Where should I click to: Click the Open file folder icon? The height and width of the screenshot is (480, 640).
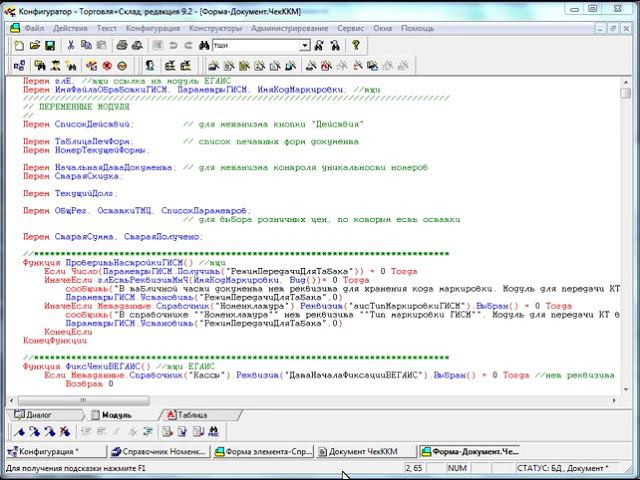click(35, 46)
